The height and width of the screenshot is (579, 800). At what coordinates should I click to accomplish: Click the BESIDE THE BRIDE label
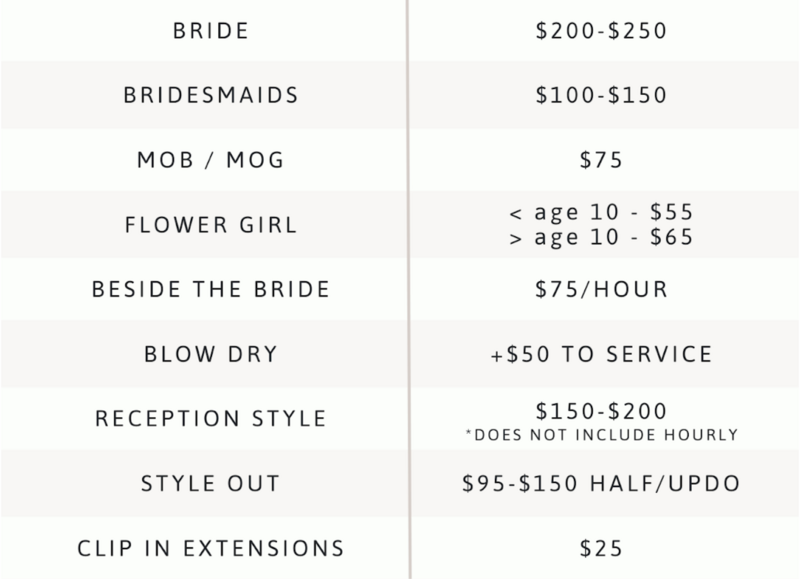(211, 289)
